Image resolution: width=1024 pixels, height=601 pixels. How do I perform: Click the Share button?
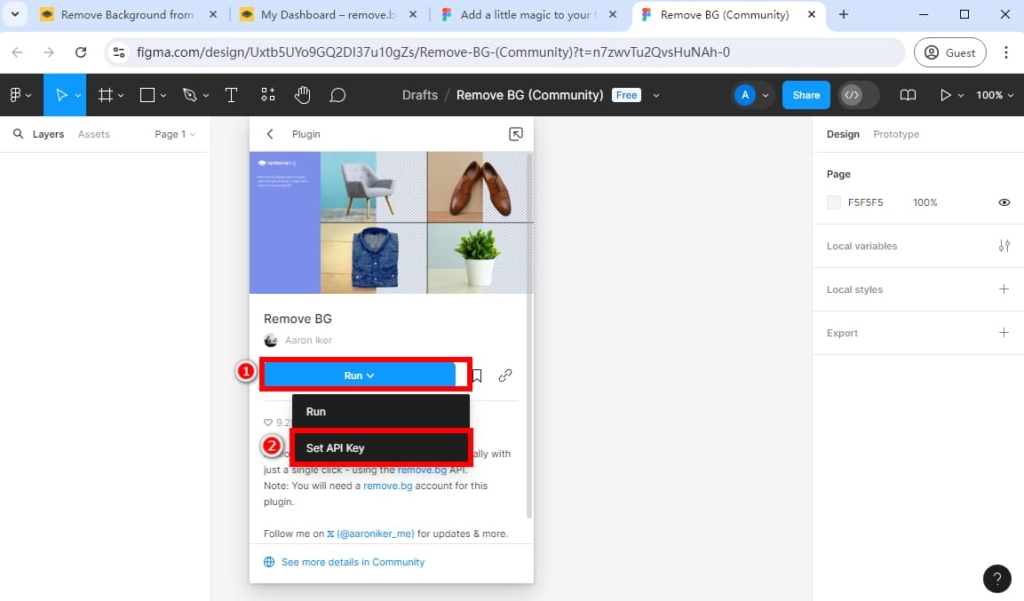(805, 95)
